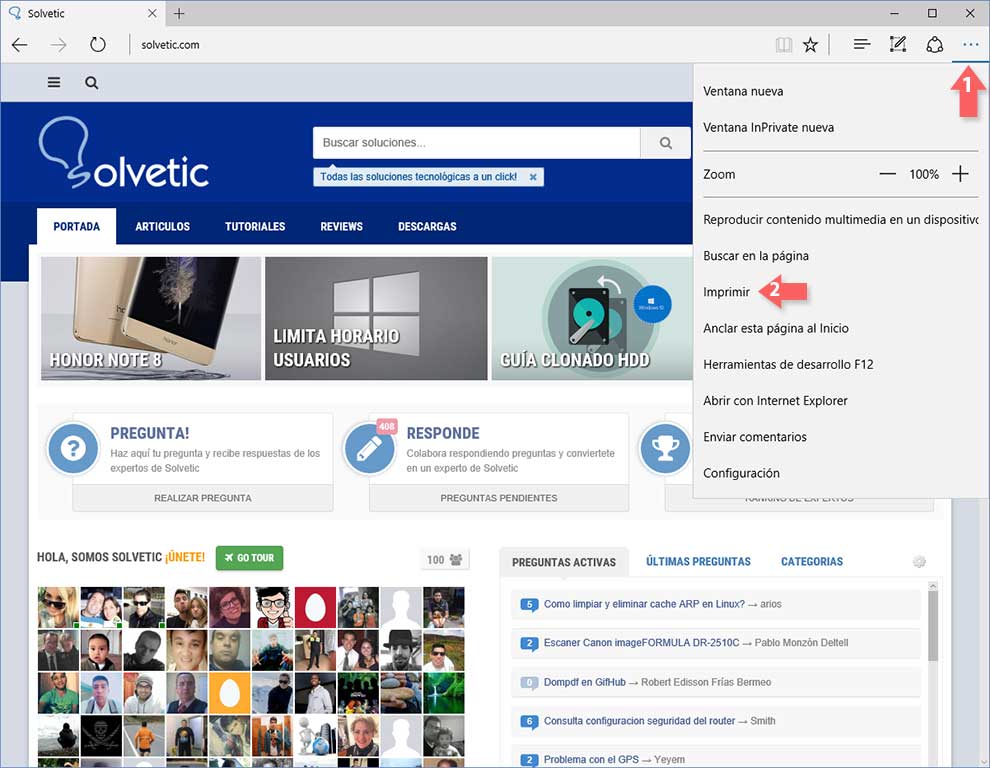Go back with the browser back arrow

pos(20,45)
